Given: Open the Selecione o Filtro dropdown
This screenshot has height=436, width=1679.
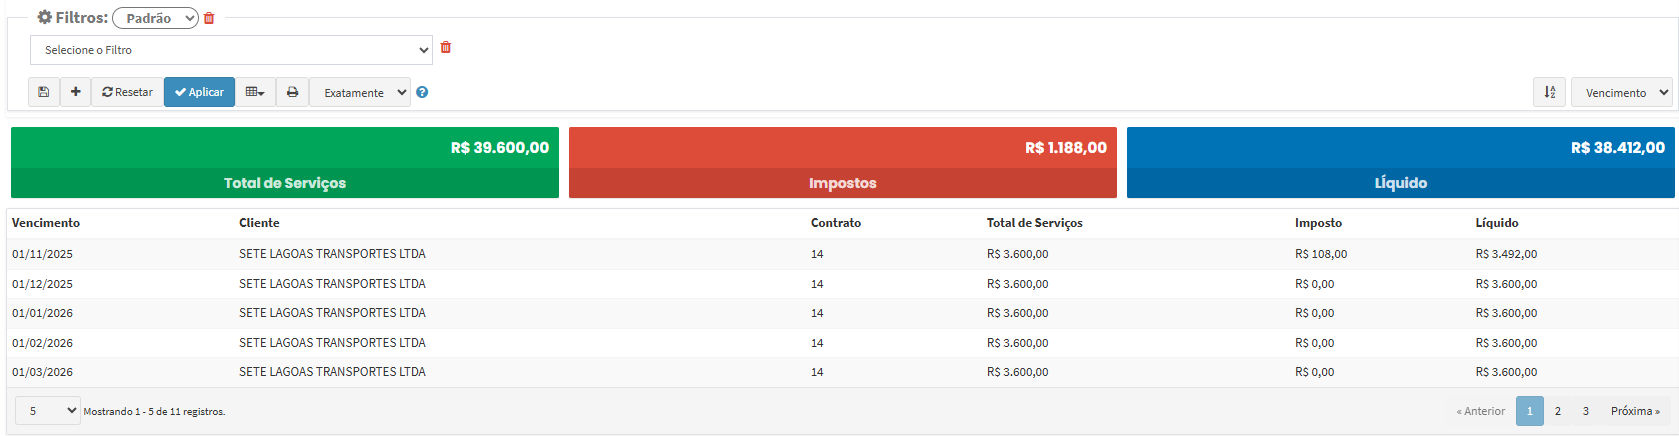Looking at the screenshot, I should click(231, 50).
